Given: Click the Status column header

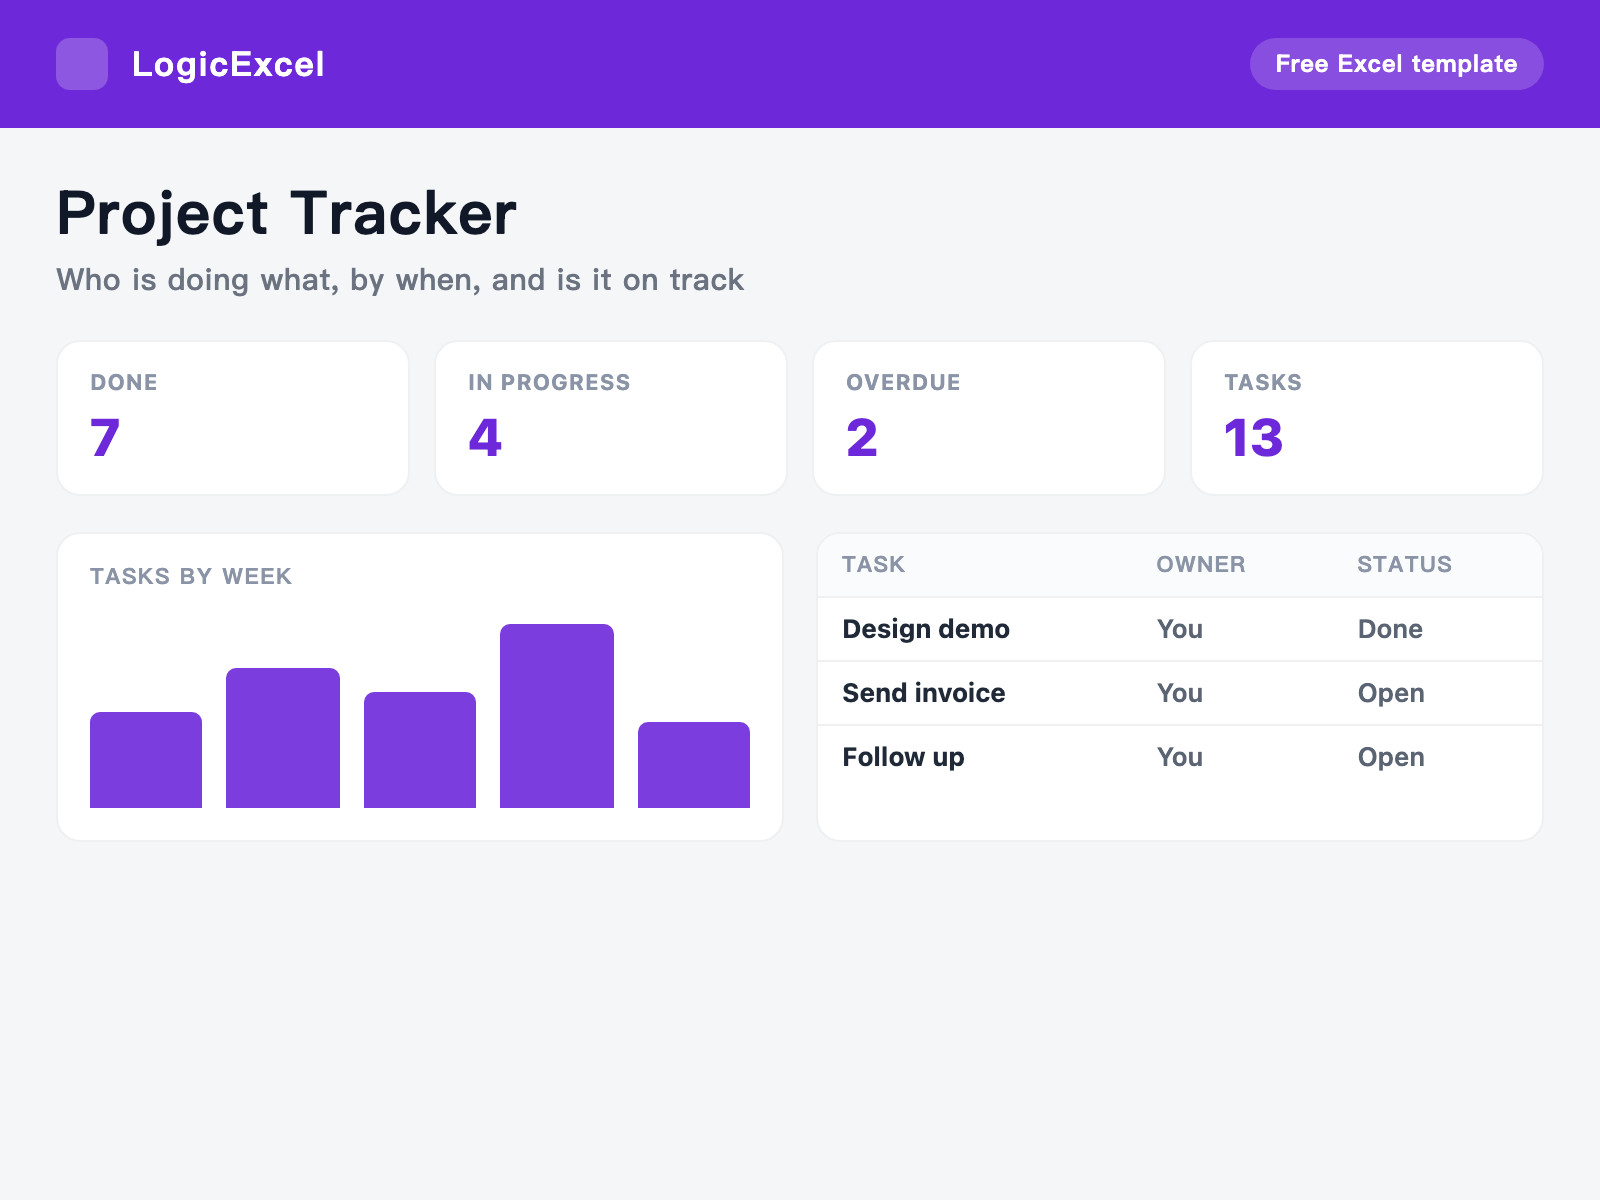Looking at the screenshot, I should pos(1404,564).
